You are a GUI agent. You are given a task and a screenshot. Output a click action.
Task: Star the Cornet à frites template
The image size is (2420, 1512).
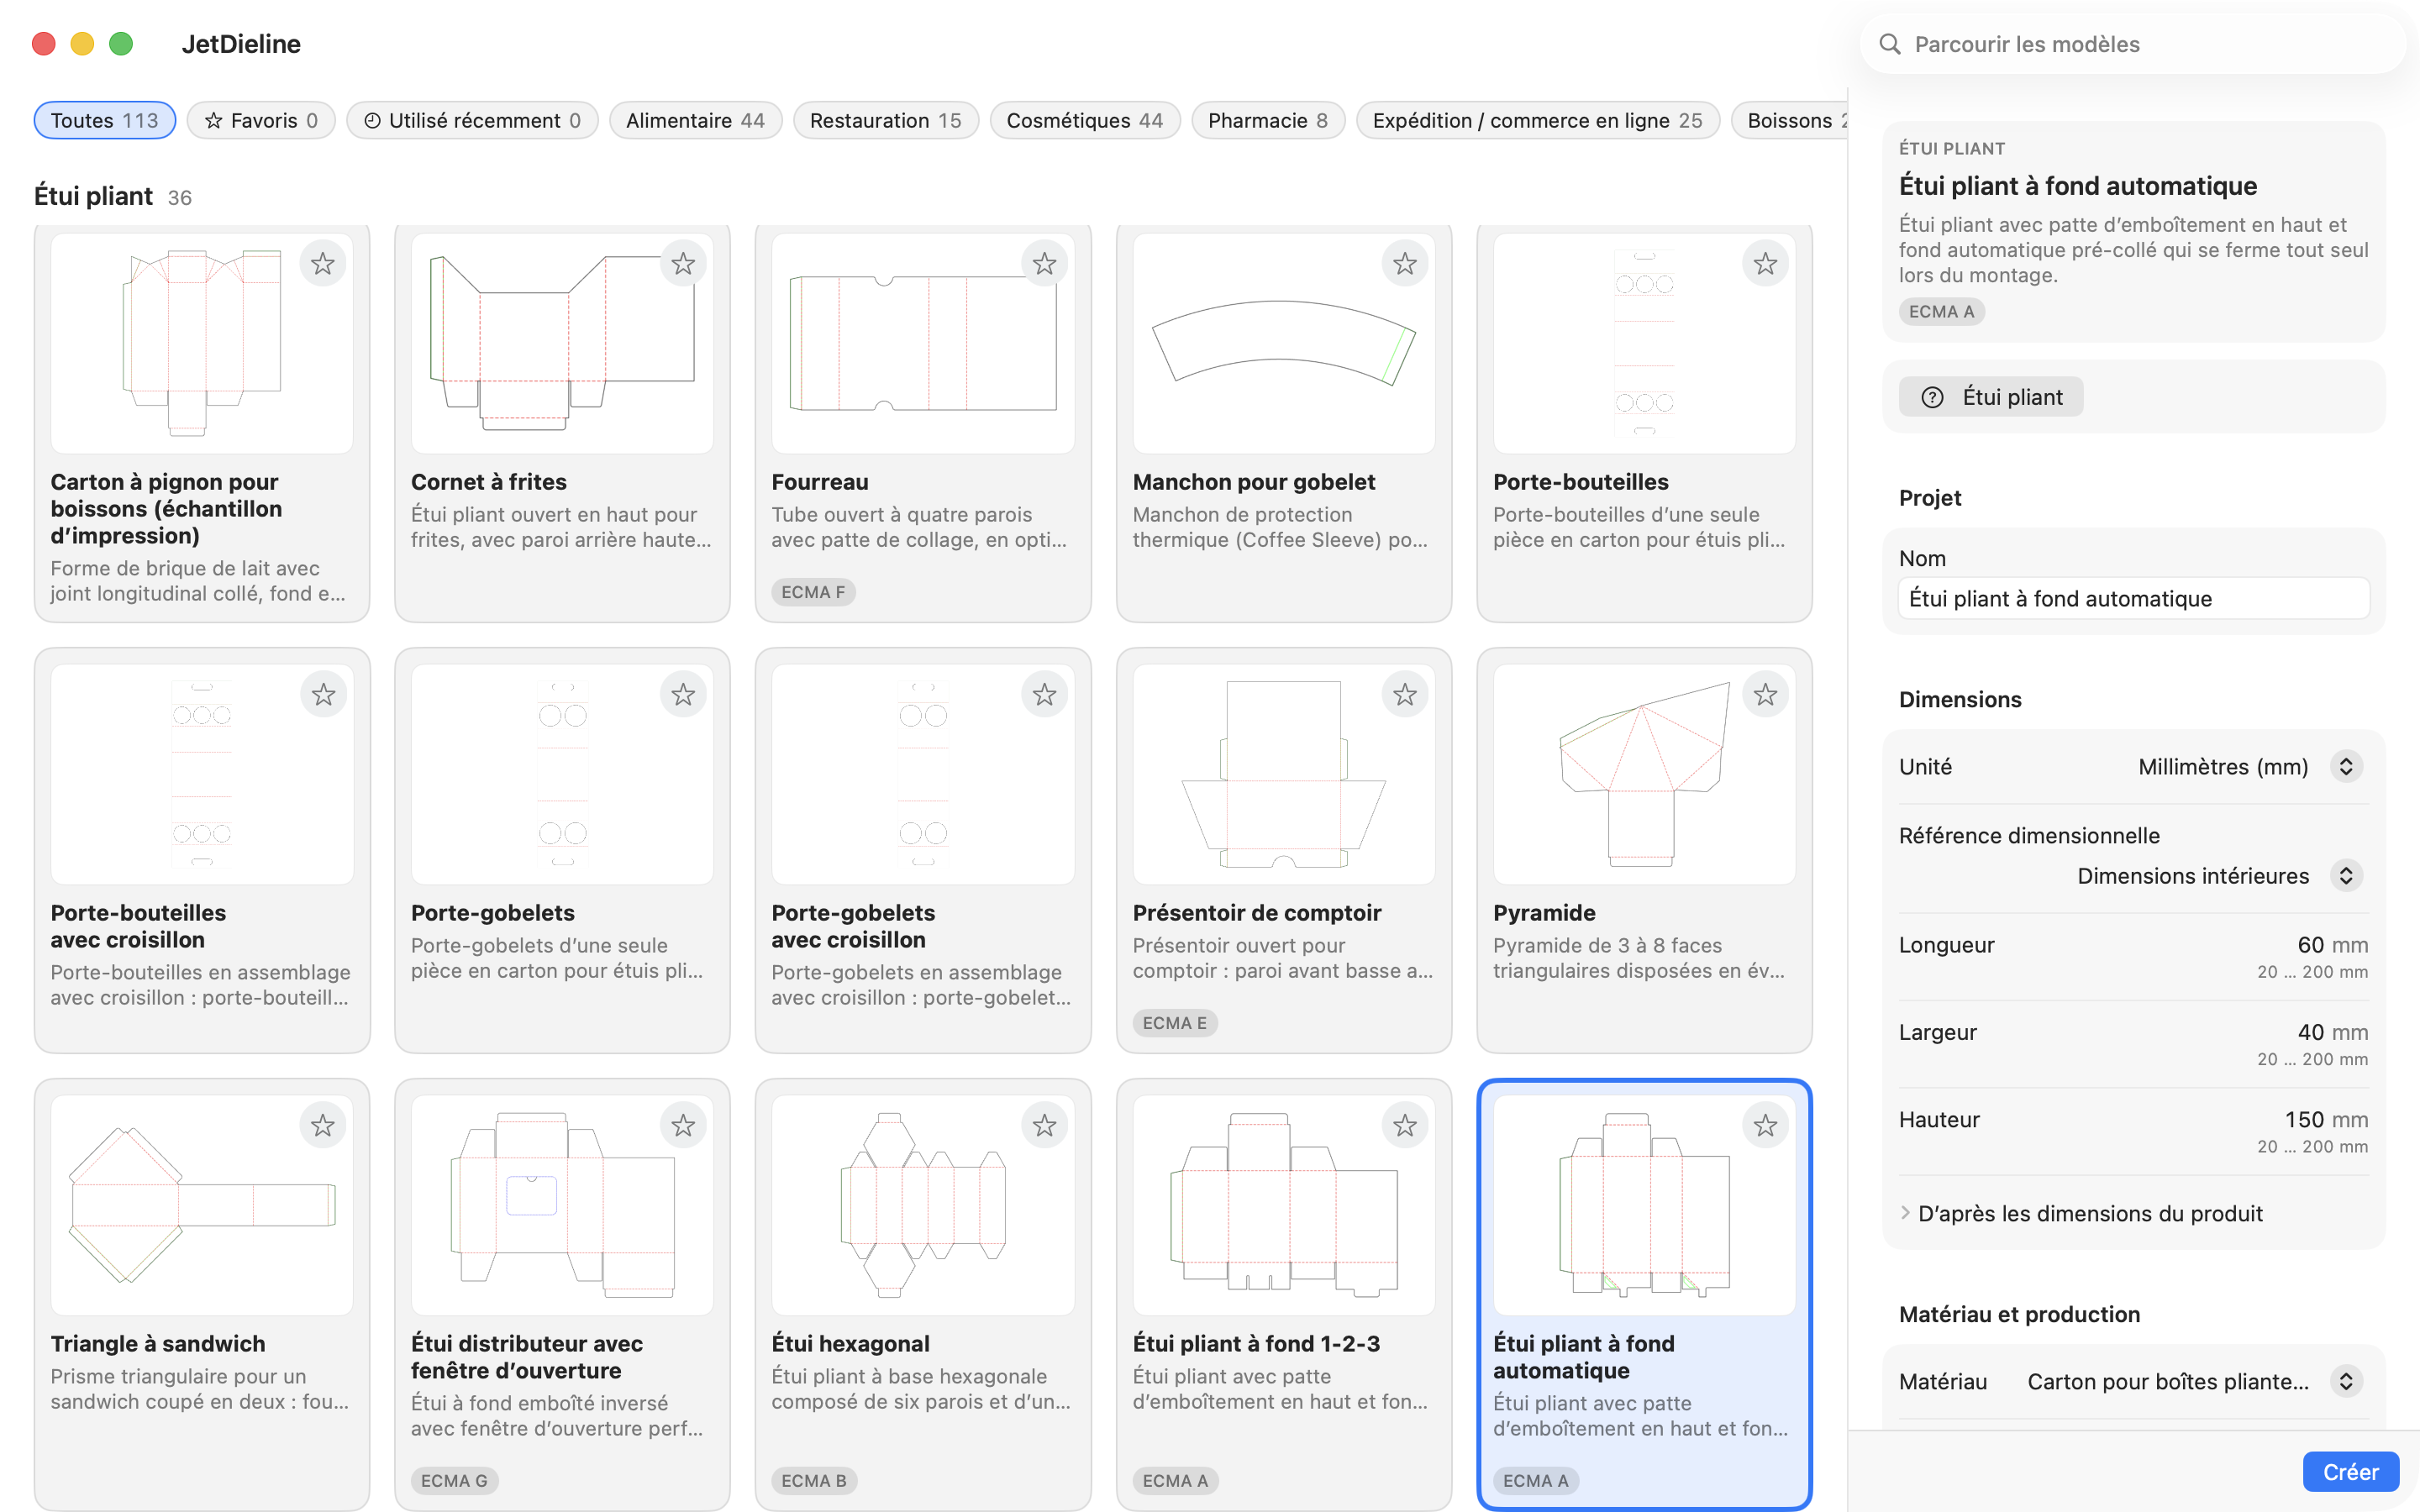pyautogui.click(x=683, y=264)
